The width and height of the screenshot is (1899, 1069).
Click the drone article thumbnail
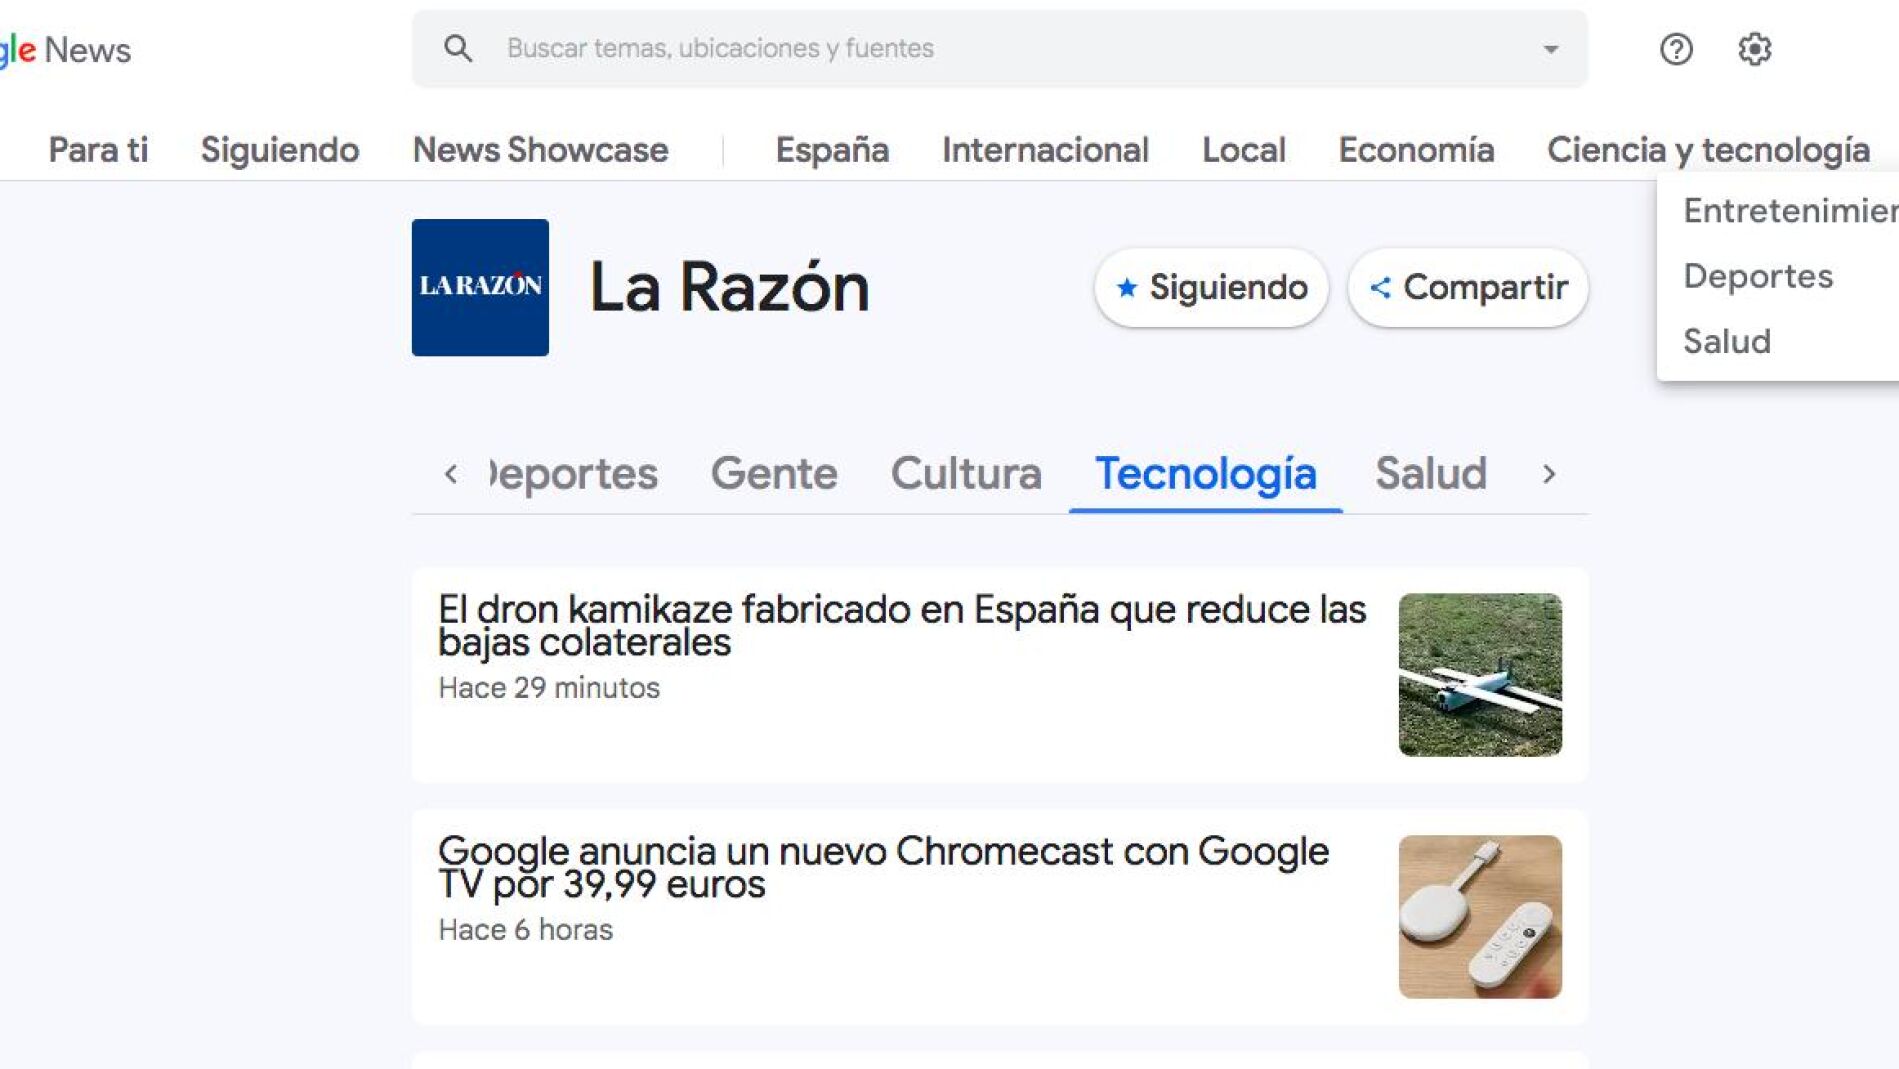click(1480, 675)
